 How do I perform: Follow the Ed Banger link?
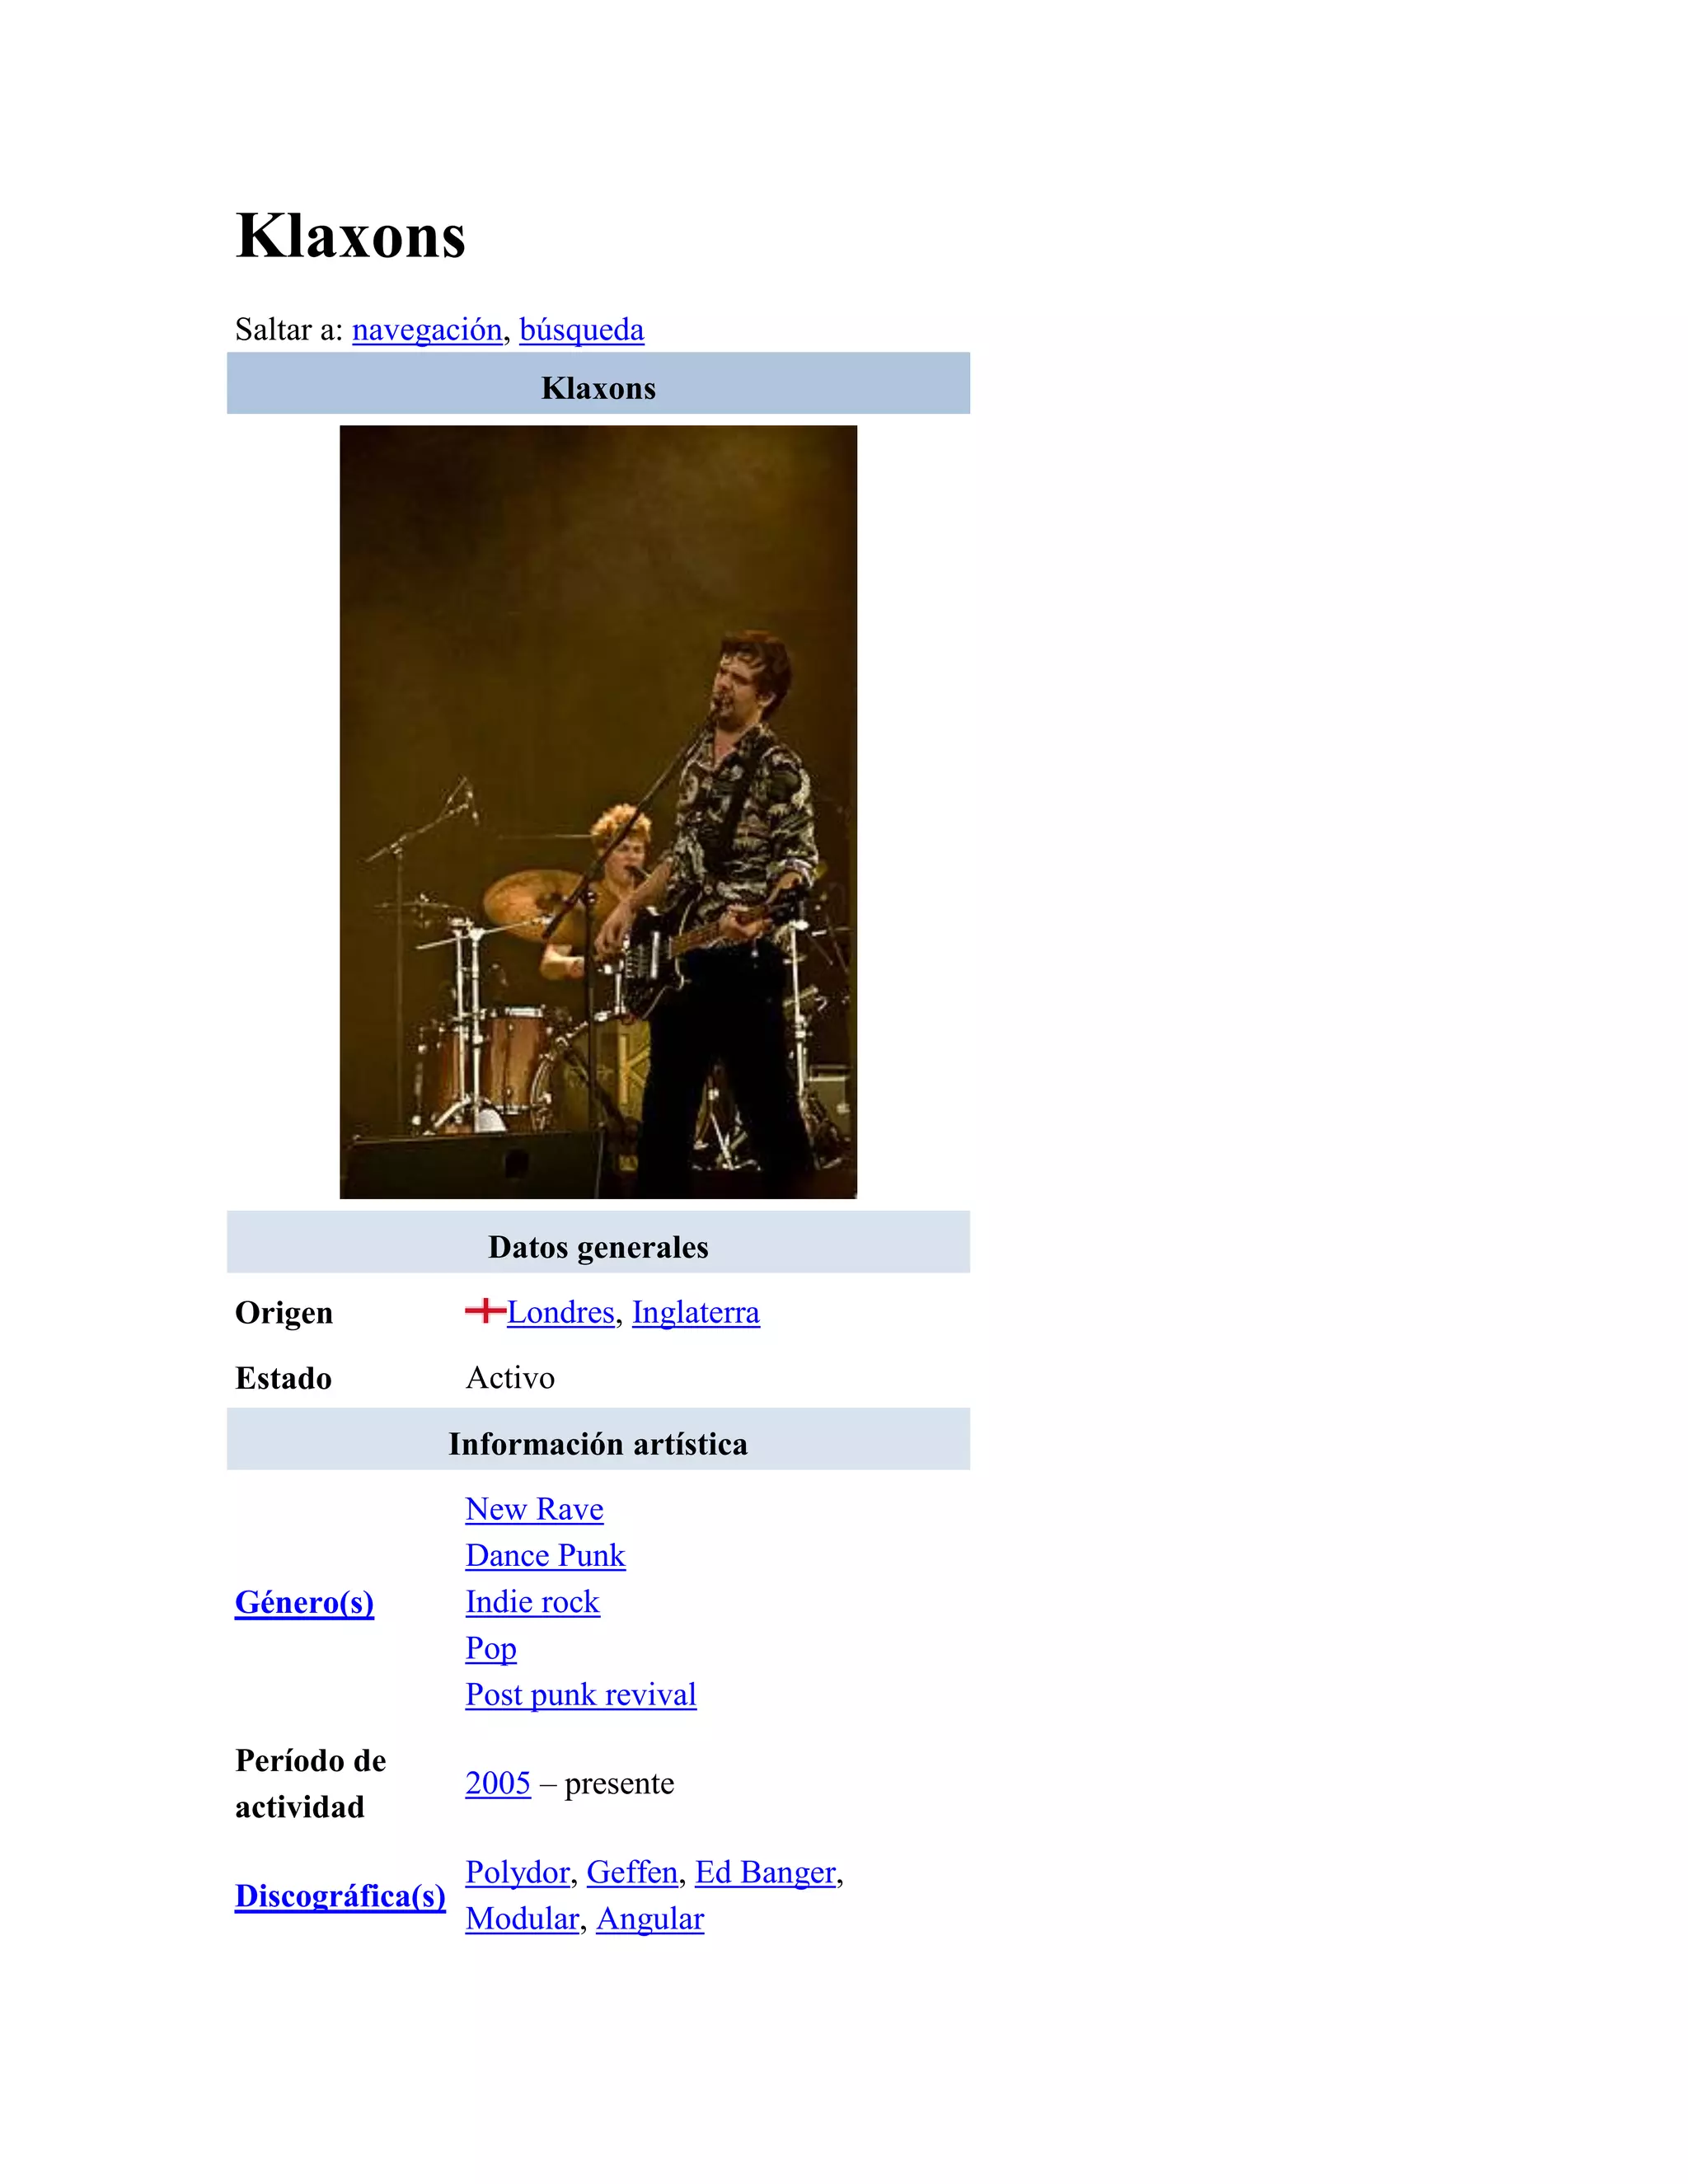(765, 1872)
